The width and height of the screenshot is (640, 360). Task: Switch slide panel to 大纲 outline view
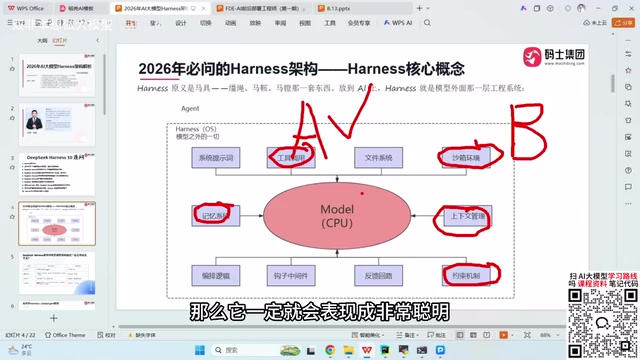pos(42,40)
